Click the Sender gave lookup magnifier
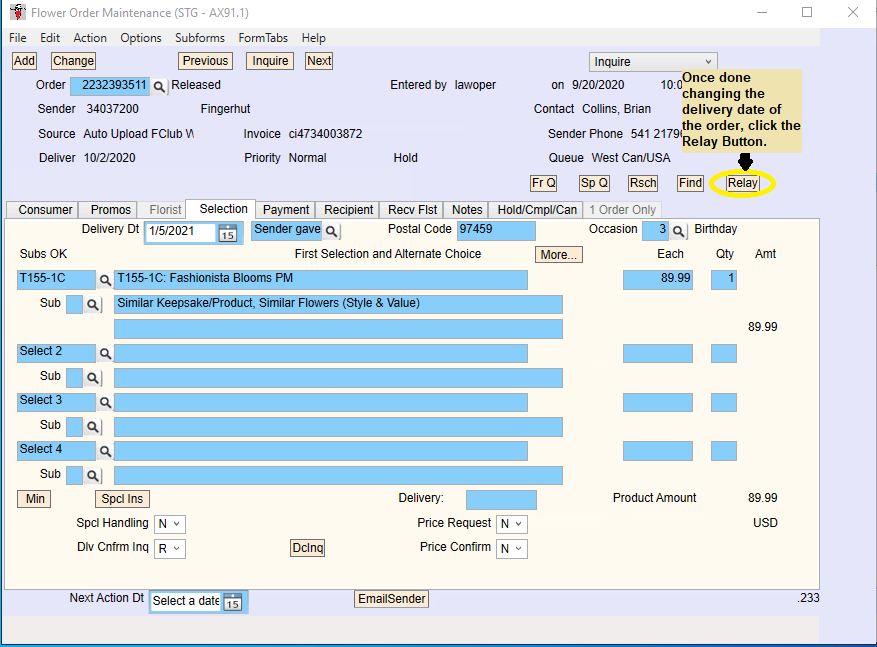The height and width of the screenshot is (647, 877). click(331, 231)
